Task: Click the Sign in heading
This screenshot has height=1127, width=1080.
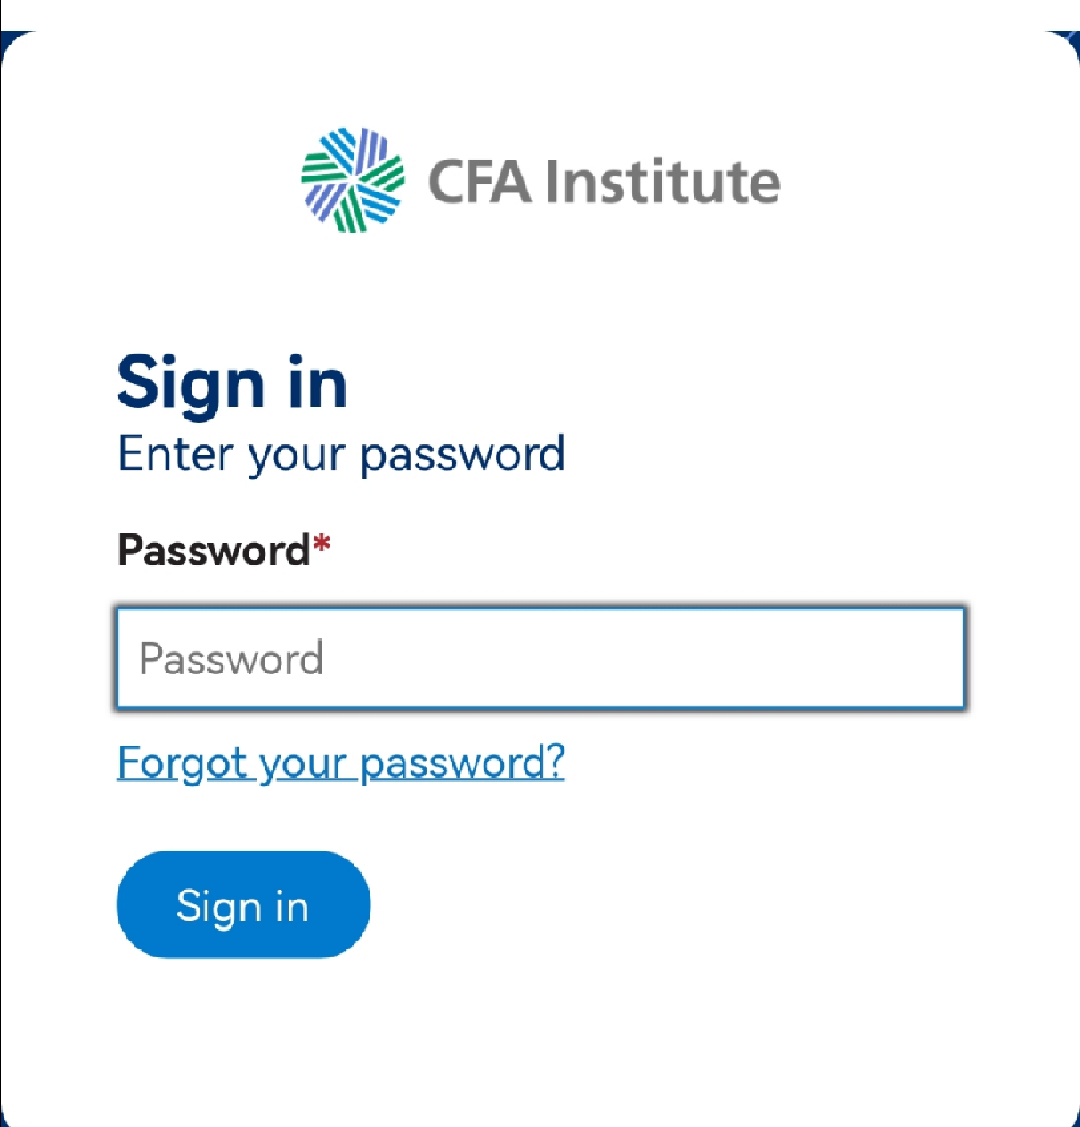Action: pyautogui.click(x=232, y=384)
